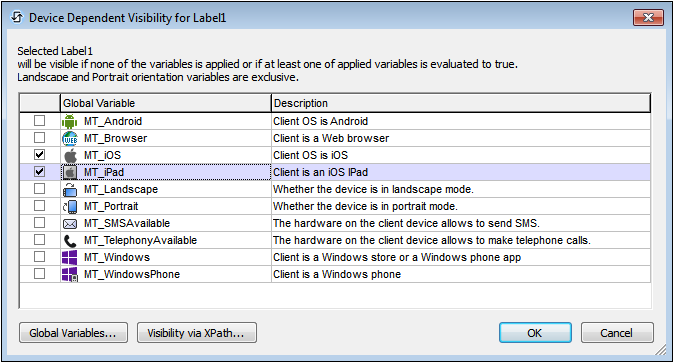Click the envelope icon for MT_SMSAvailable
Viewport: 674px width, 363px height.
pos(70,224)
